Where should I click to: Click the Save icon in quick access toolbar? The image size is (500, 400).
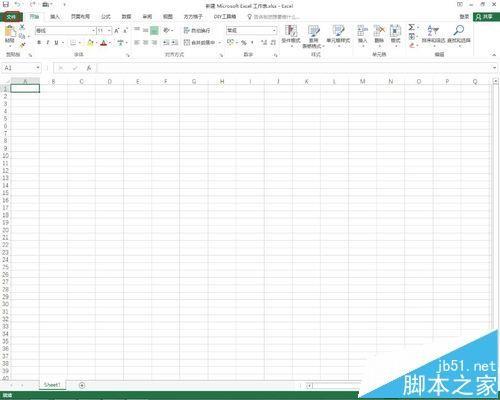pos(6,5)
